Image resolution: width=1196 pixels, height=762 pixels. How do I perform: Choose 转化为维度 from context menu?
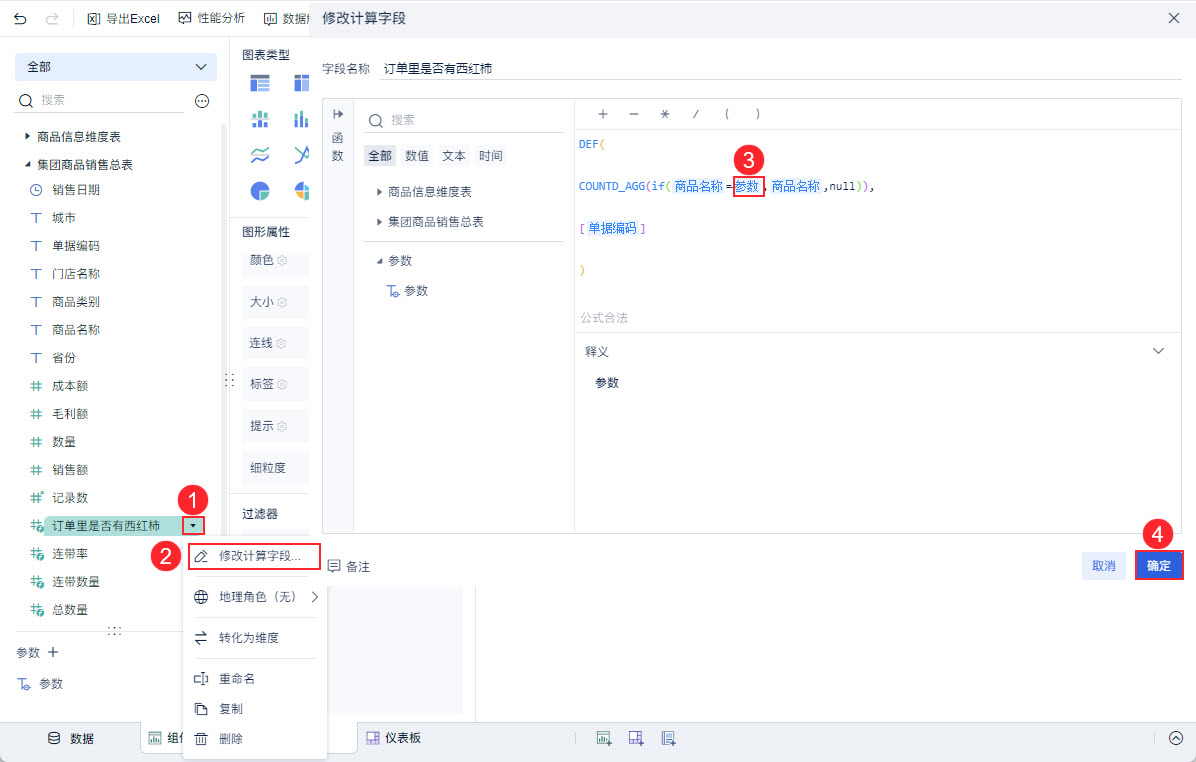click(255, 638)
